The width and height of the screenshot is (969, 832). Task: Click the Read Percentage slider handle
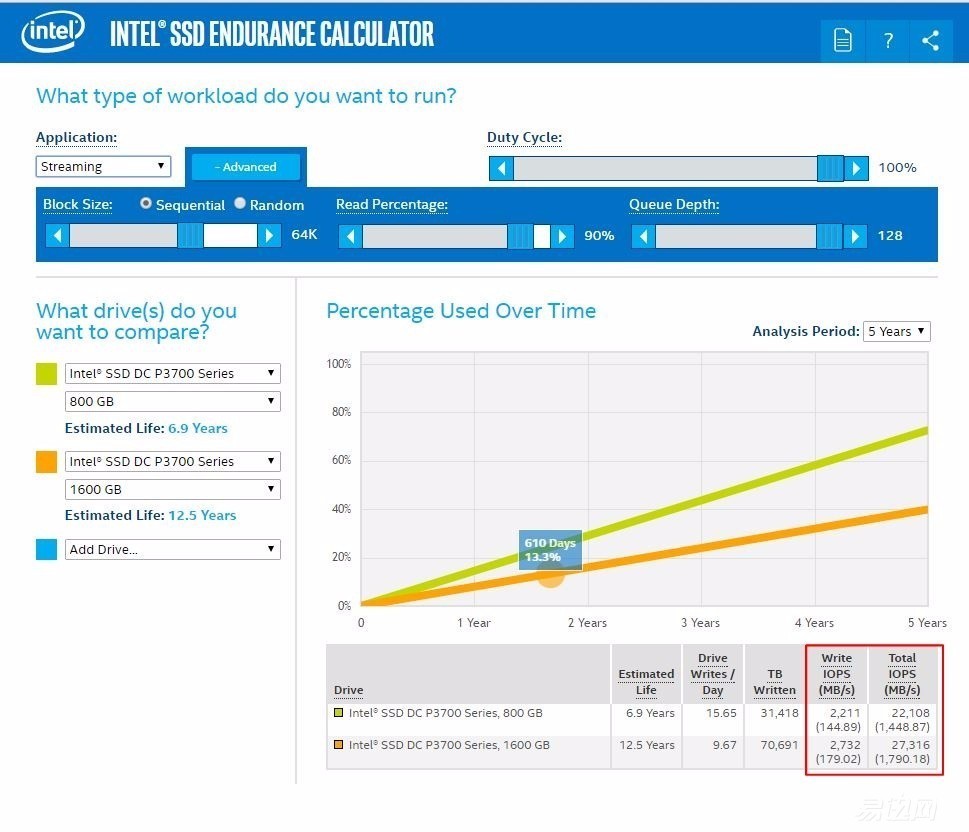tap(520, 236)
